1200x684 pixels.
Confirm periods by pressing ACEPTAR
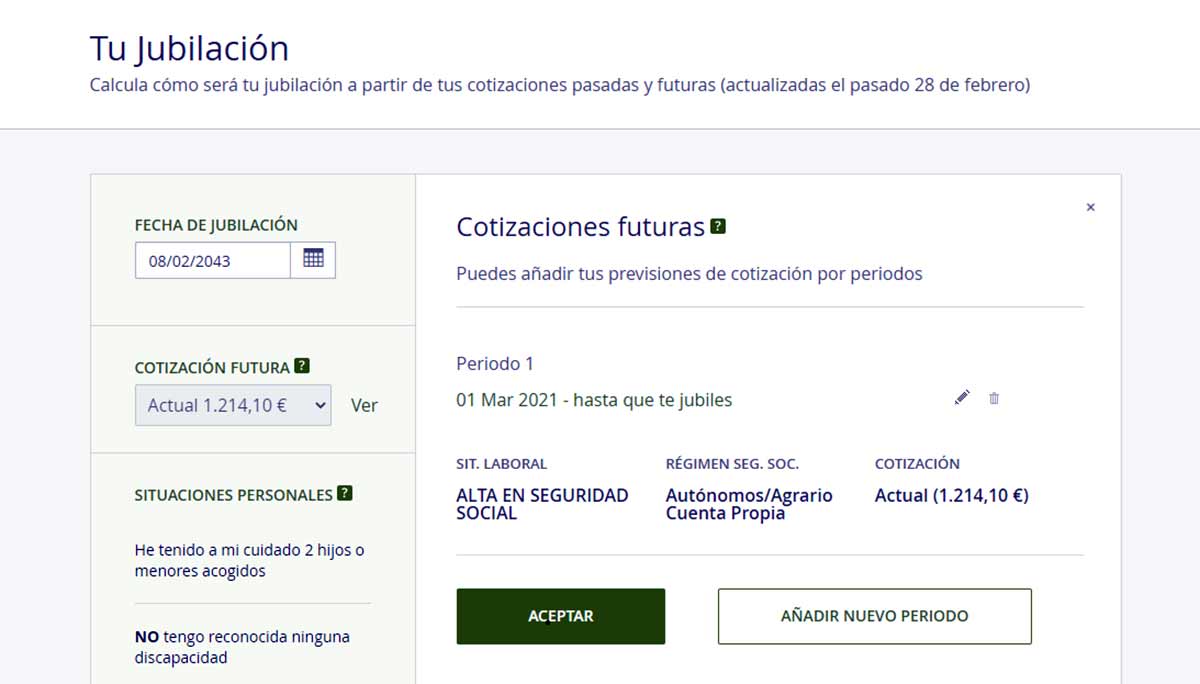[560, 616]
